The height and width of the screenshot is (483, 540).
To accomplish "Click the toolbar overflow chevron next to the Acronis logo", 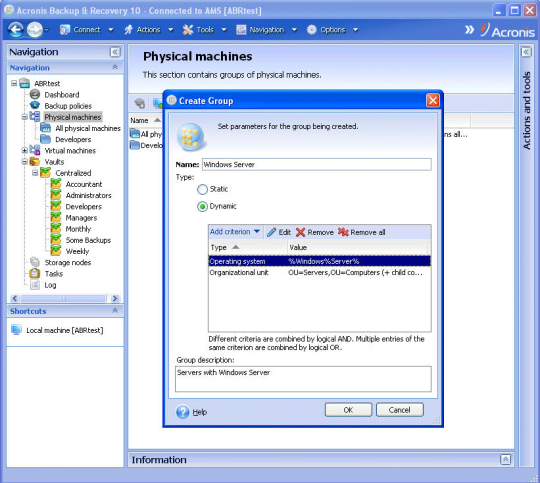I will click(469, 30).
